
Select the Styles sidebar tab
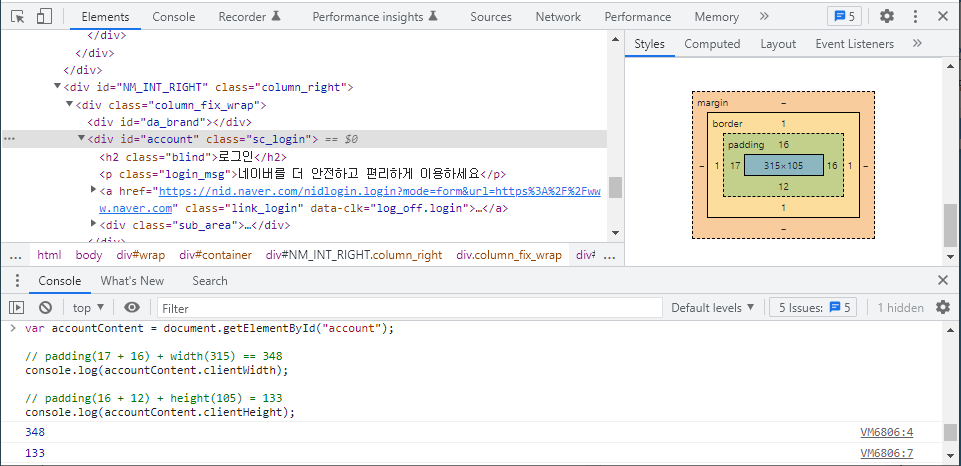tap(649, 44)
